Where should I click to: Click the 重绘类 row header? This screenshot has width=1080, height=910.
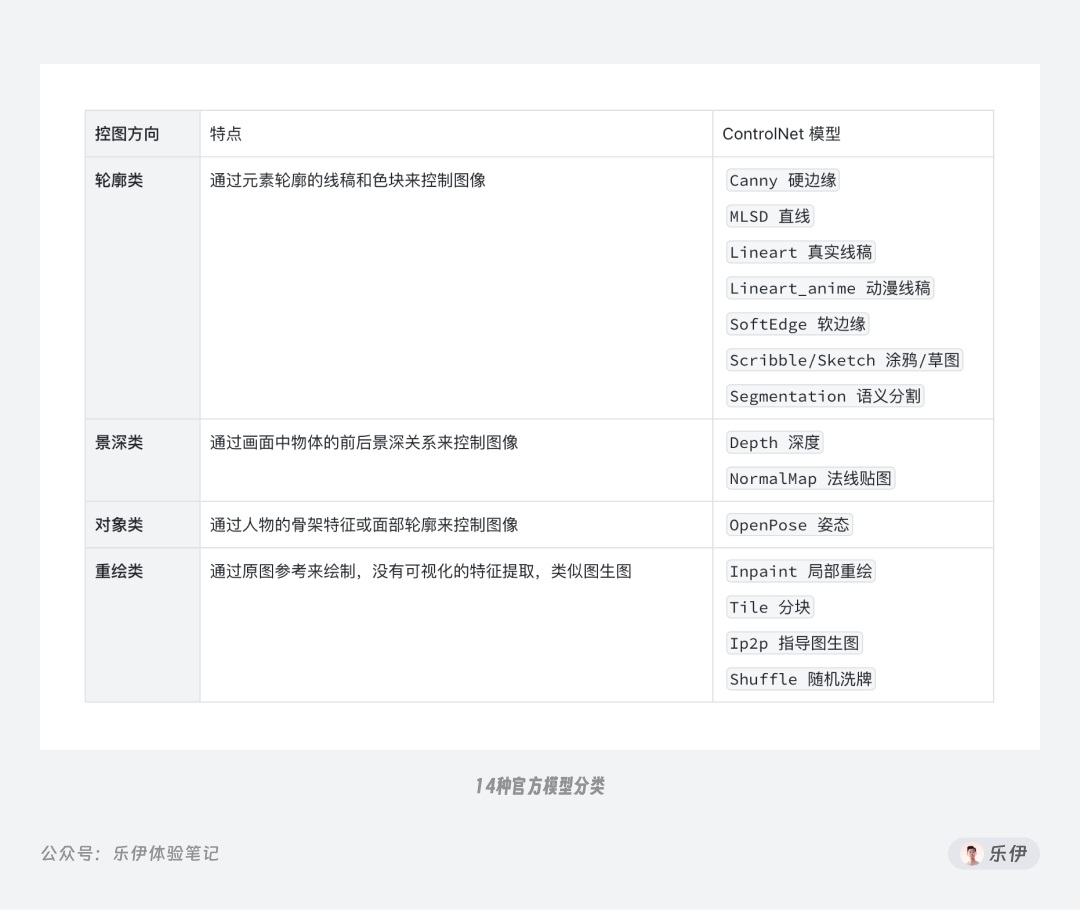pyautogui.click(x=118, y=571)
